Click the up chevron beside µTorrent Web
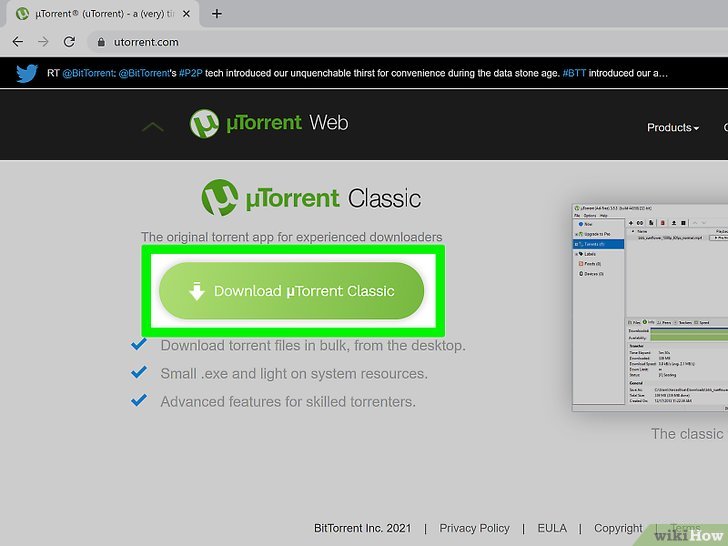 [x=153, y=126]
